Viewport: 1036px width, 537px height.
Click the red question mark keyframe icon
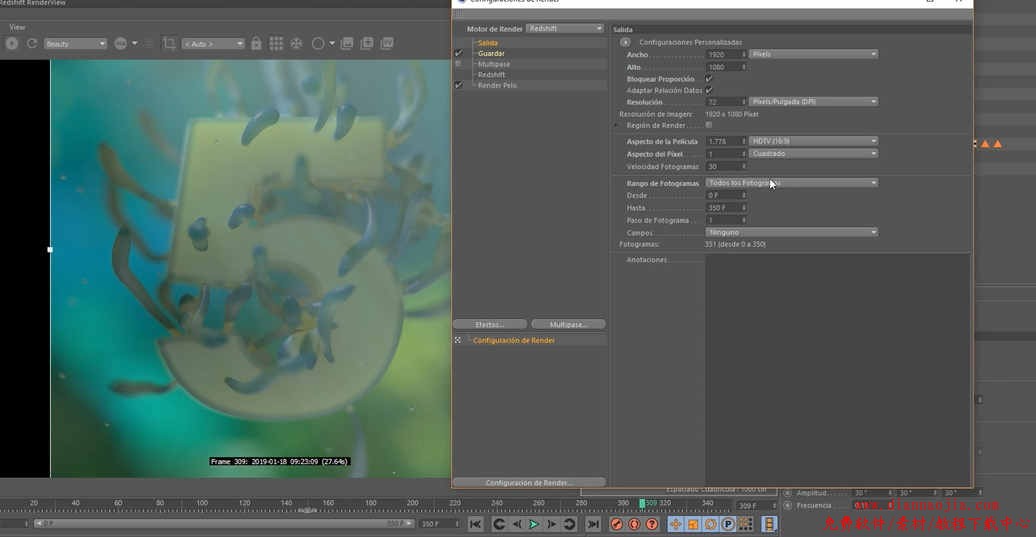tap(652, 524)
